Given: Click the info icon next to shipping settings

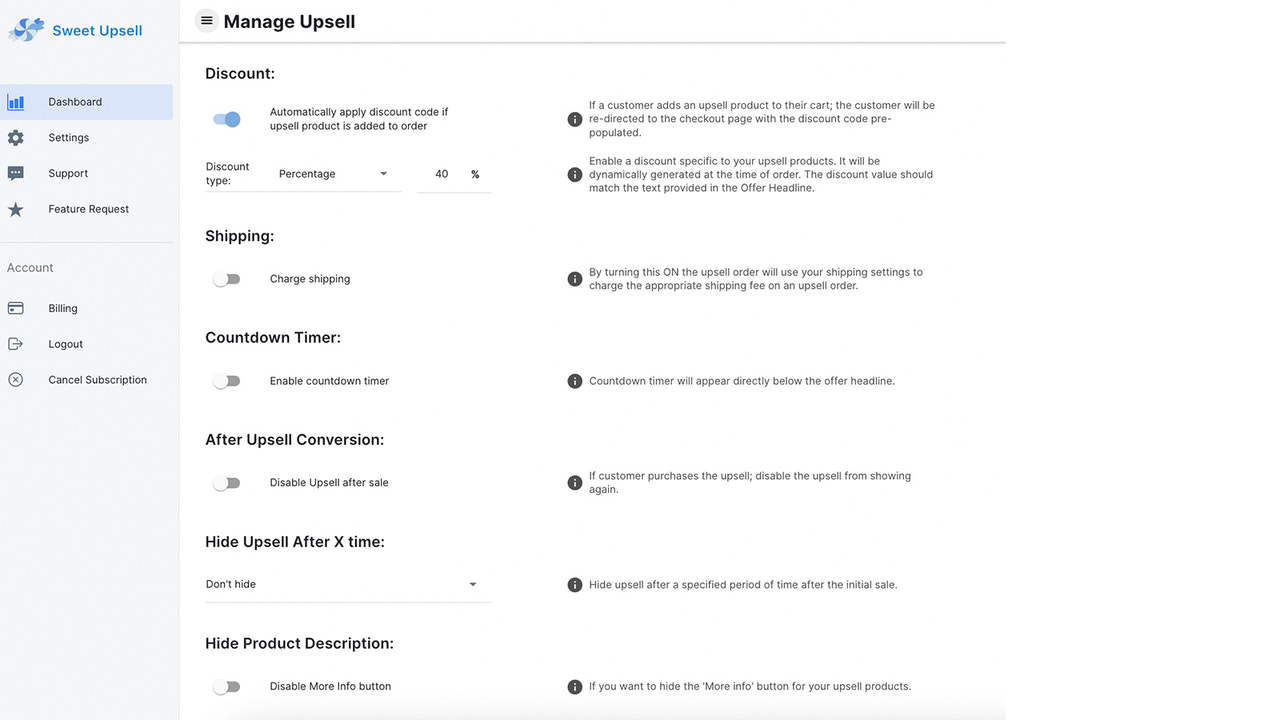Looking at the screenshot, I should (x=575, y=278).
